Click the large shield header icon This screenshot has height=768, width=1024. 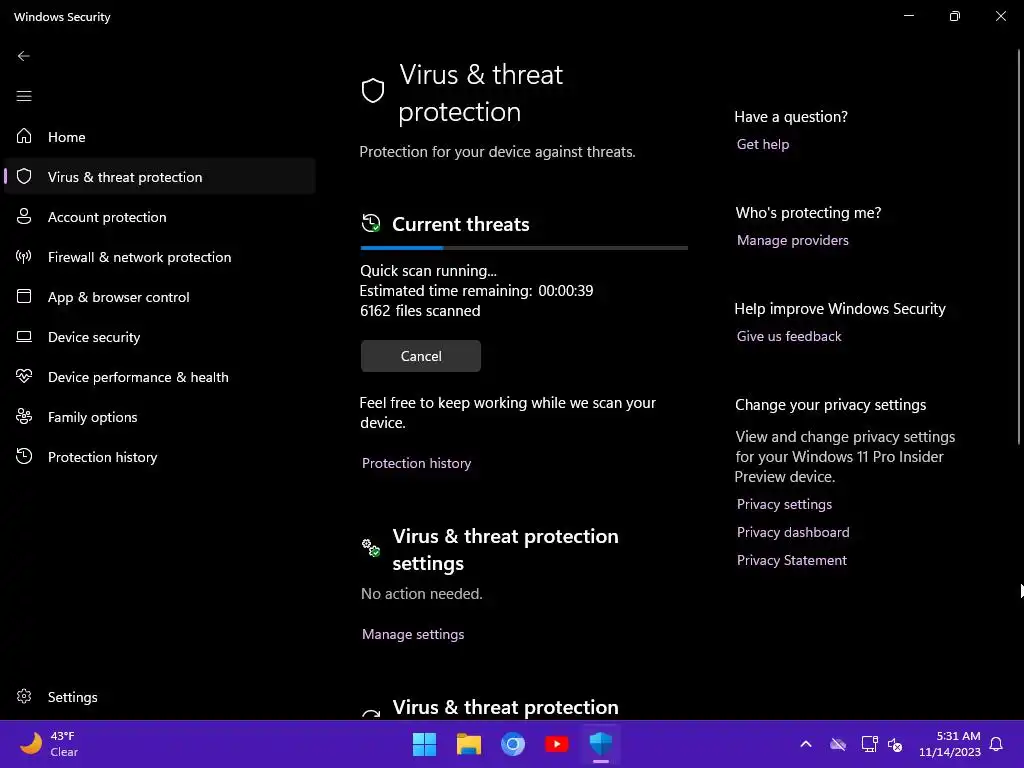pos(373,91)
